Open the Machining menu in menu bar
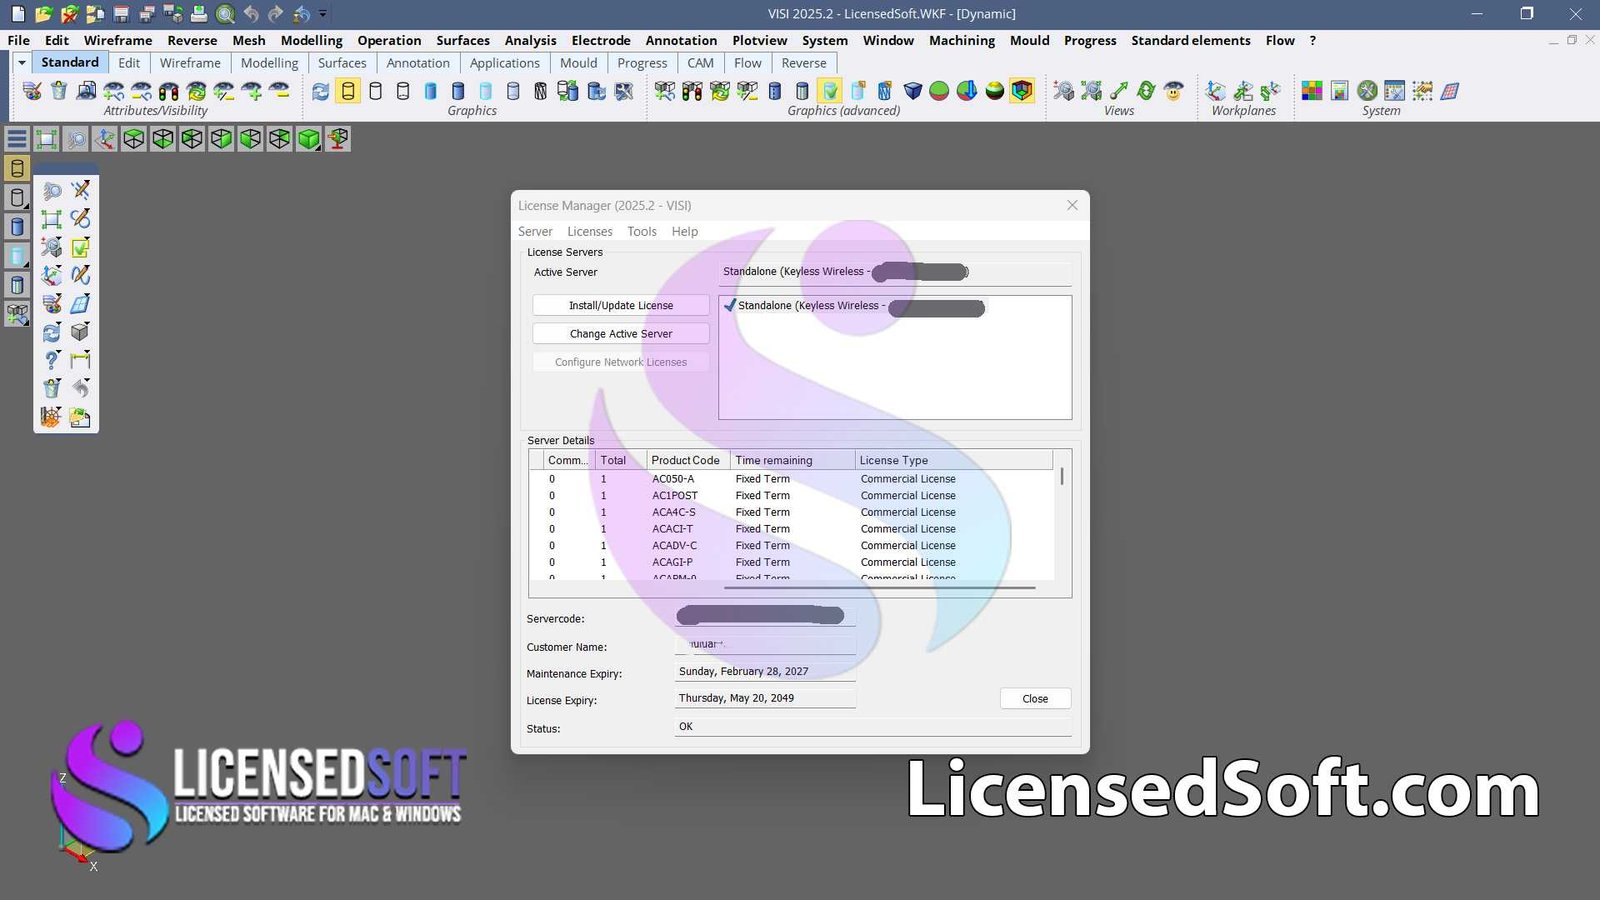 [962, 40]
